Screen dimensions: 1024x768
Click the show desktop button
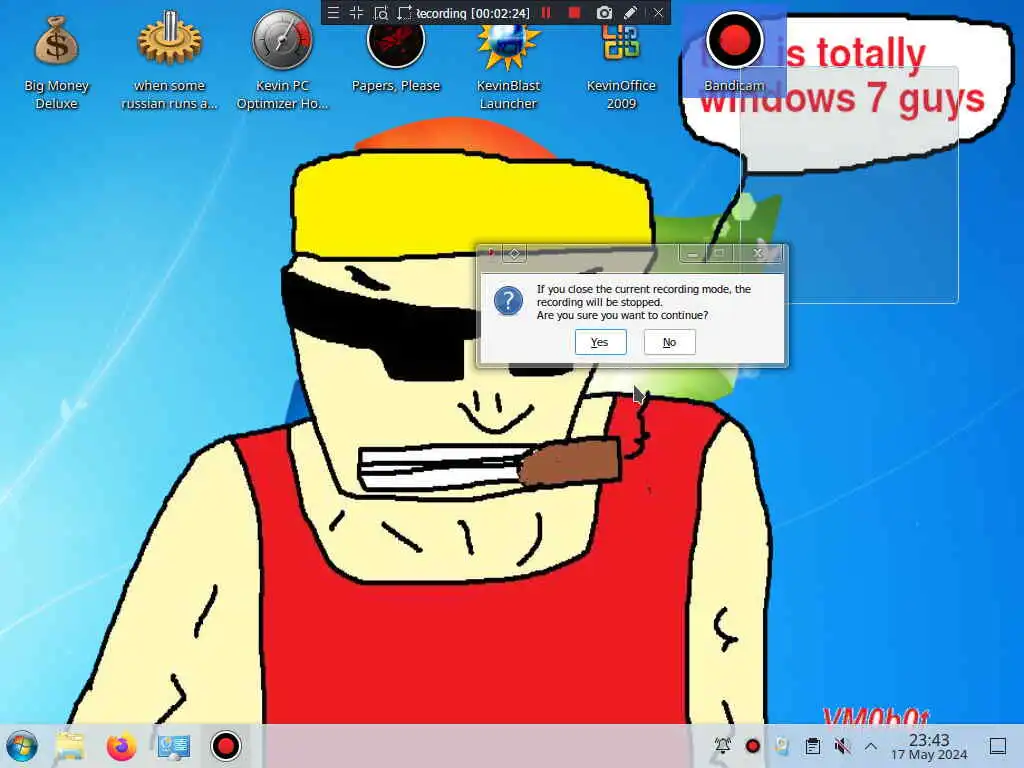(x=998, y=746)
